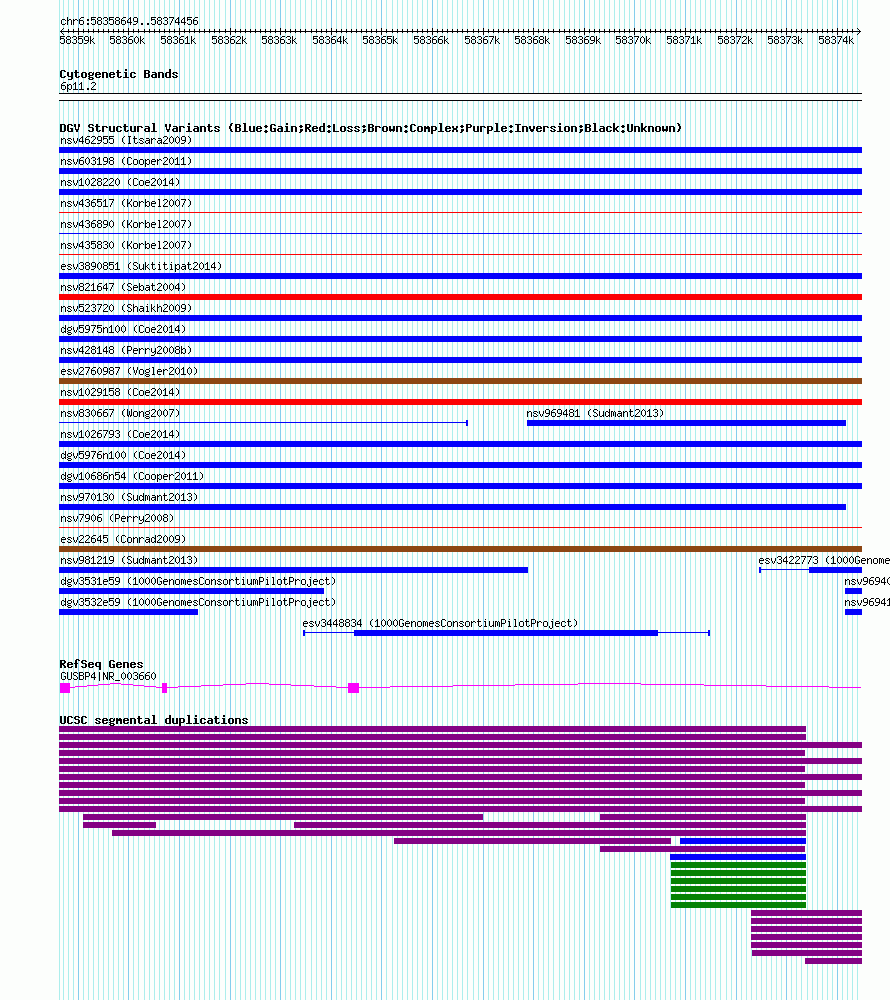Click nsv1026793 (Coe2014) label
This screenshot has width=890, height=1000.
pyautogui.click(x=120, y=435)
